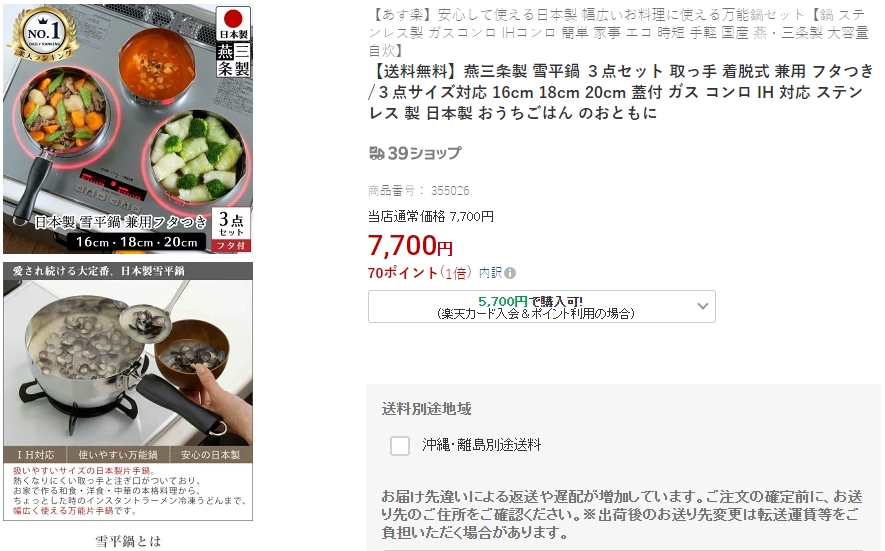Click the 燕三条製 label badge
Image resolution: width=885 pixels, height=551 pixels.
pyautogui.click(x=233, y=60)
